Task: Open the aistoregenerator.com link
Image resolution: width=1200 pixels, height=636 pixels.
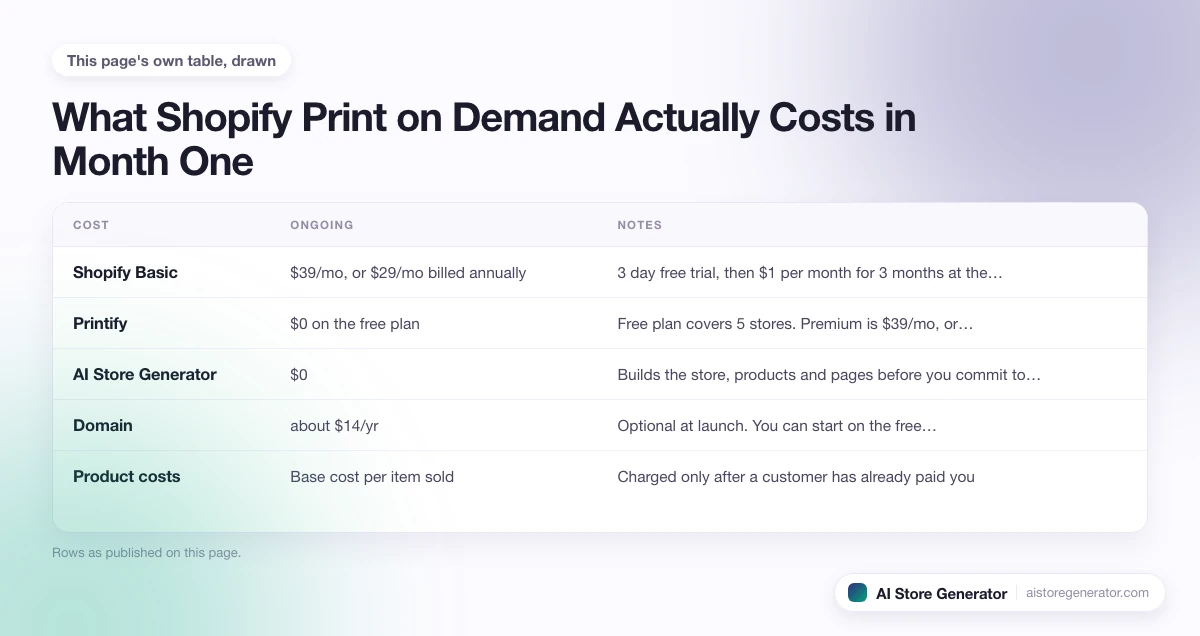Action: (1088, 593)
